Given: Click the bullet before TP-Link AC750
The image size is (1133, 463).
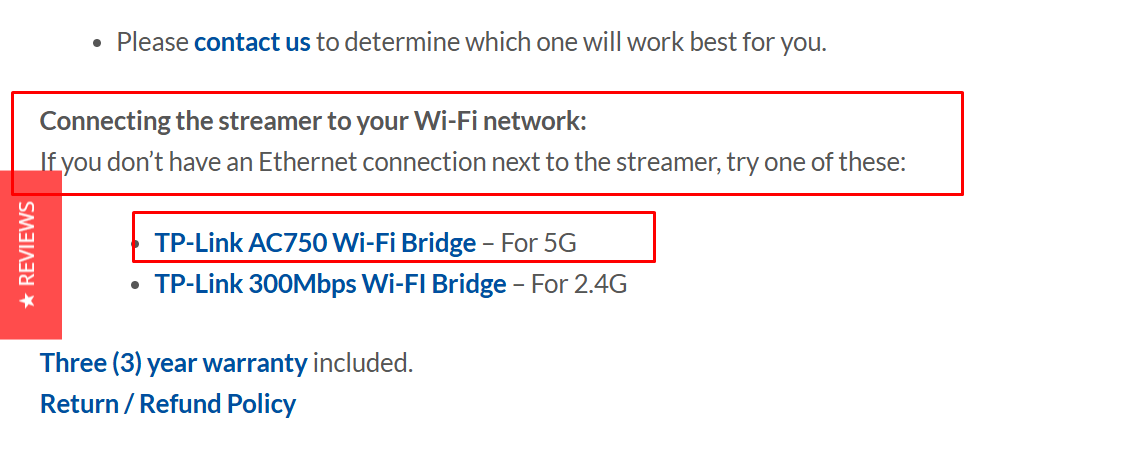Looking at the screenshot, I should click(136, 244).
